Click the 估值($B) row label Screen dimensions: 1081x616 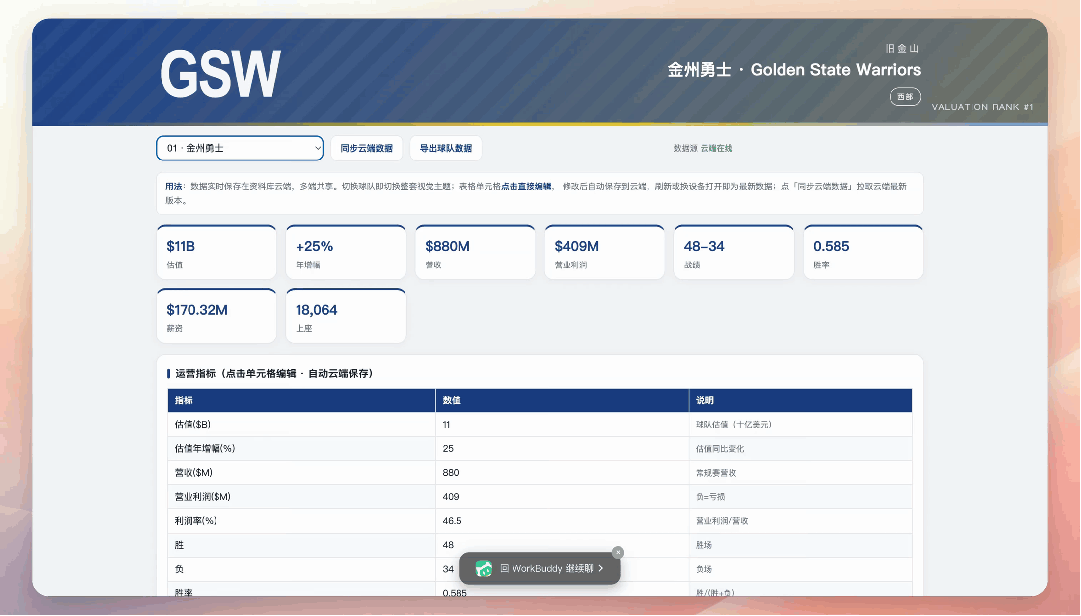(301, 424)
